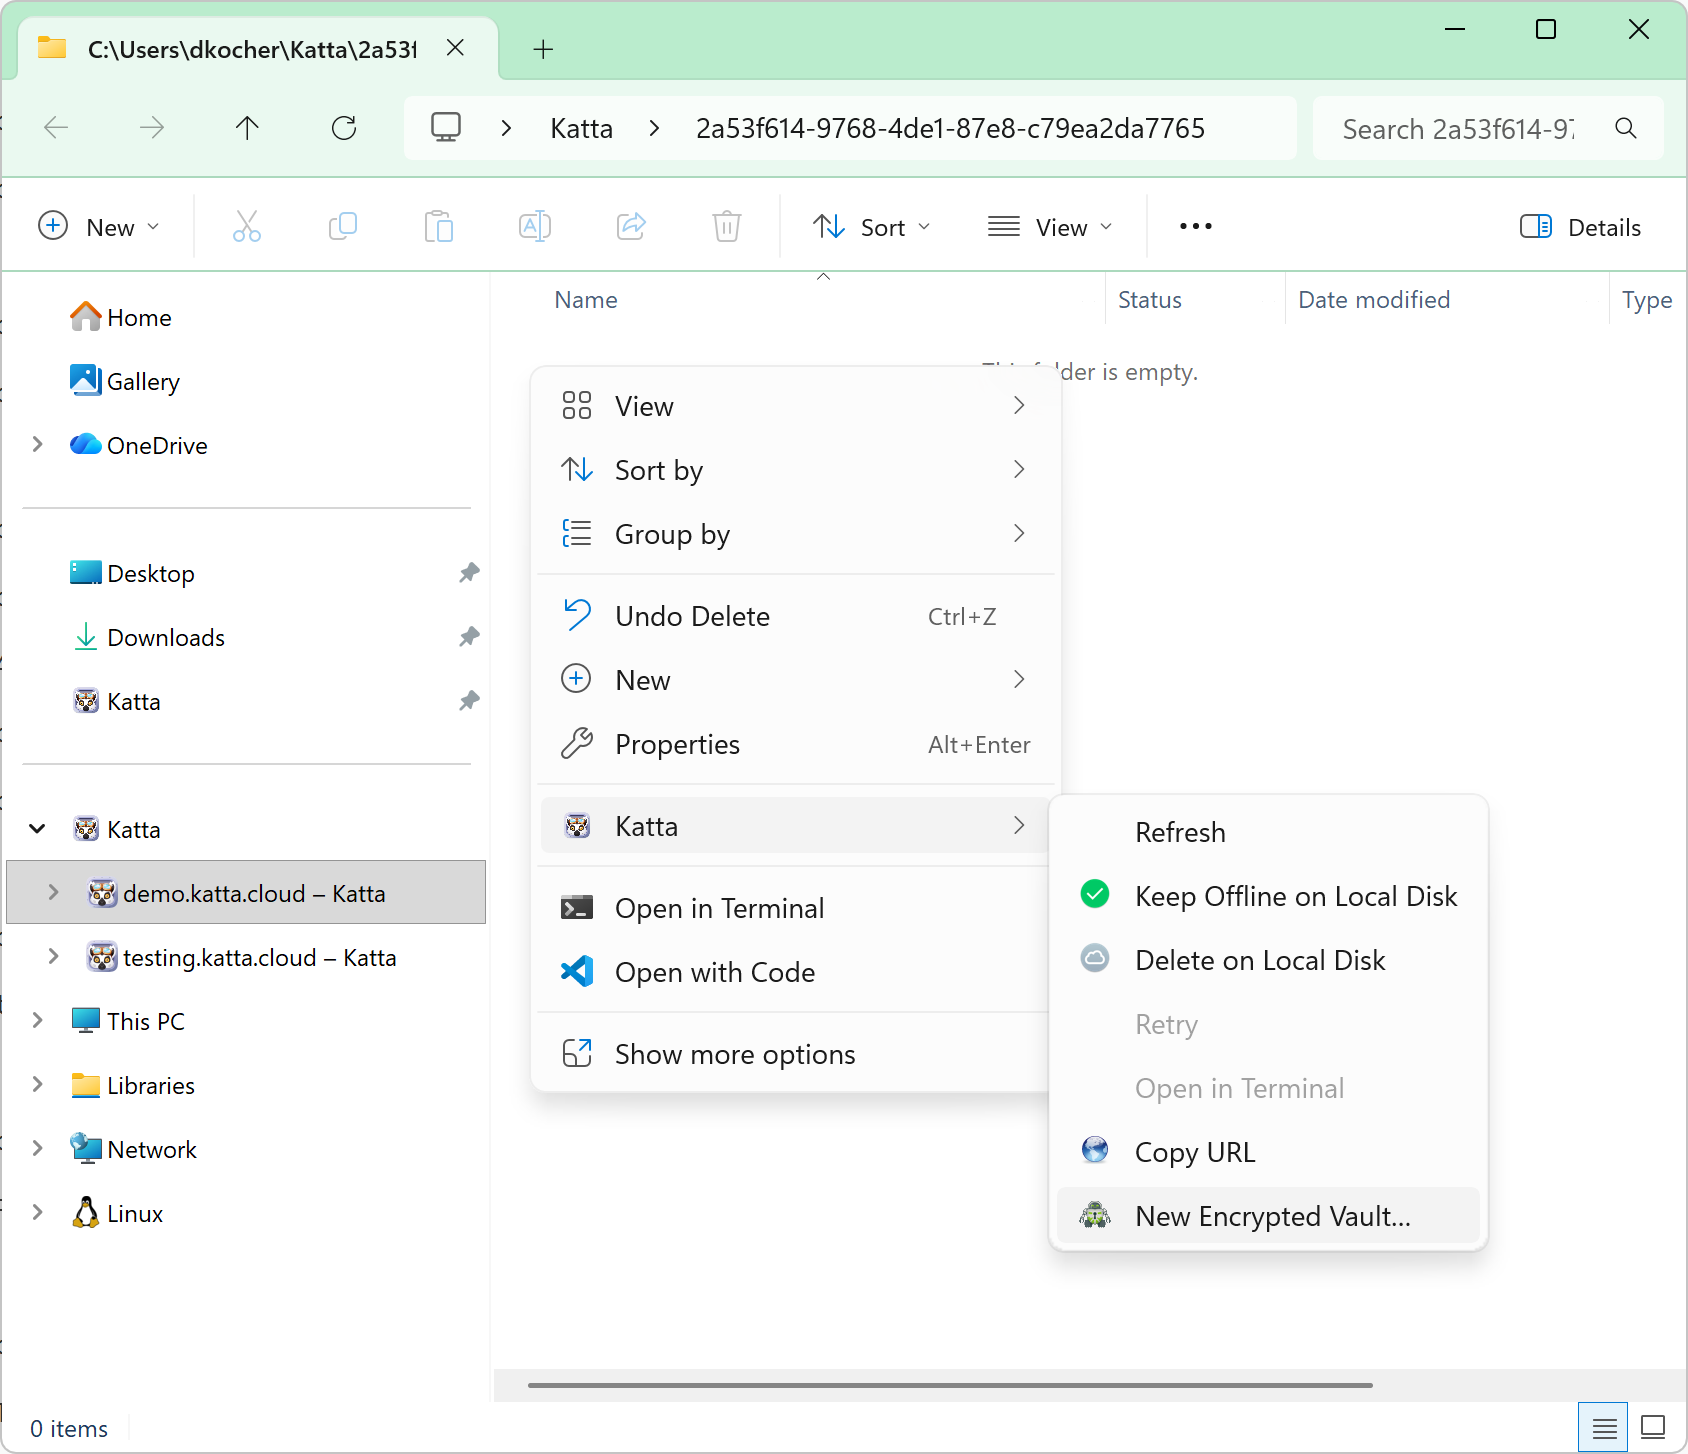Image resolution: width=1688 pixels, height=1454 pixels.
Task: Select Undo Delete in context menu
Action: click(795, 616)
